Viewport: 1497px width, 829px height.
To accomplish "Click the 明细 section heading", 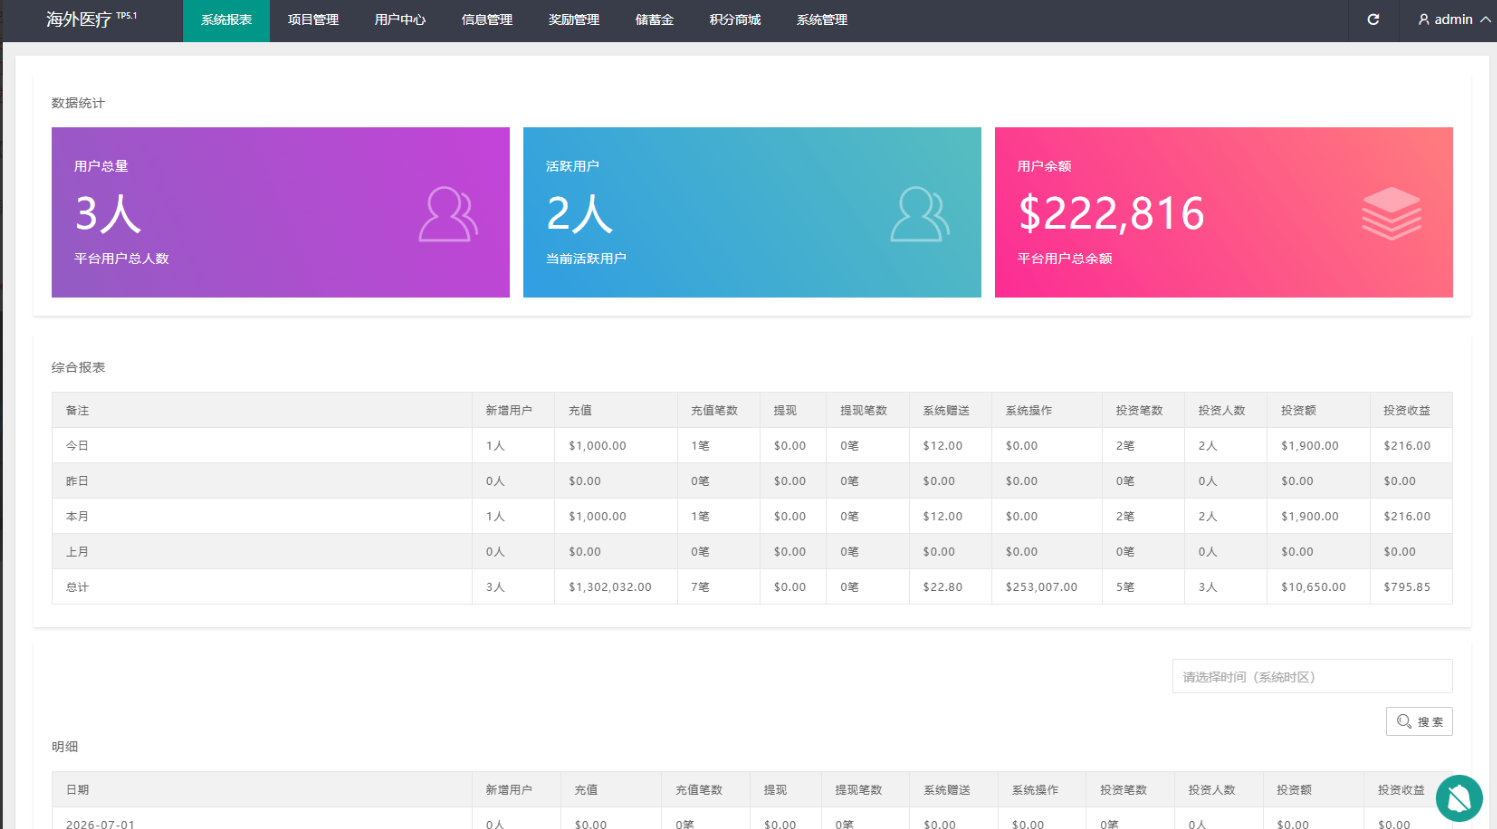I will click(65, 747).
